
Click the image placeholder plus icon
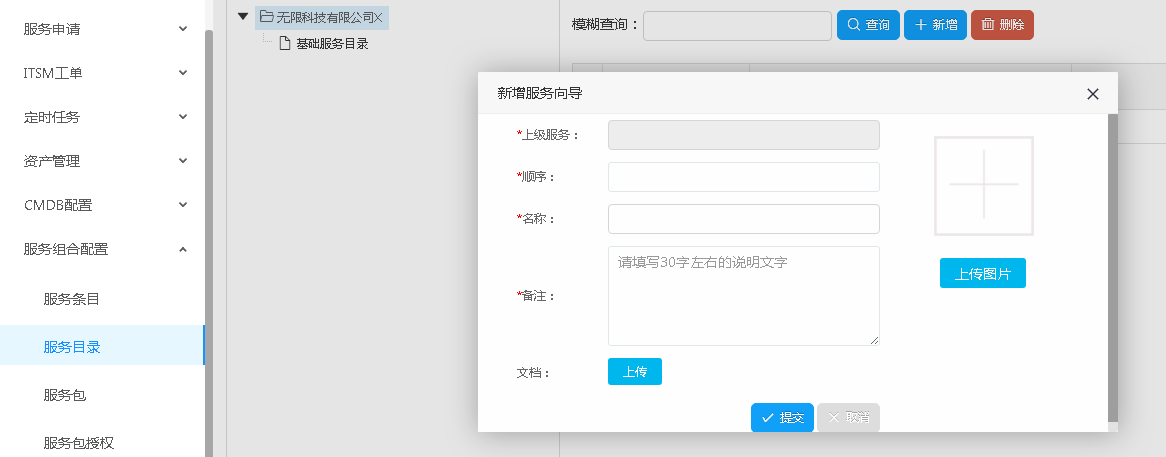pos(983,185)
